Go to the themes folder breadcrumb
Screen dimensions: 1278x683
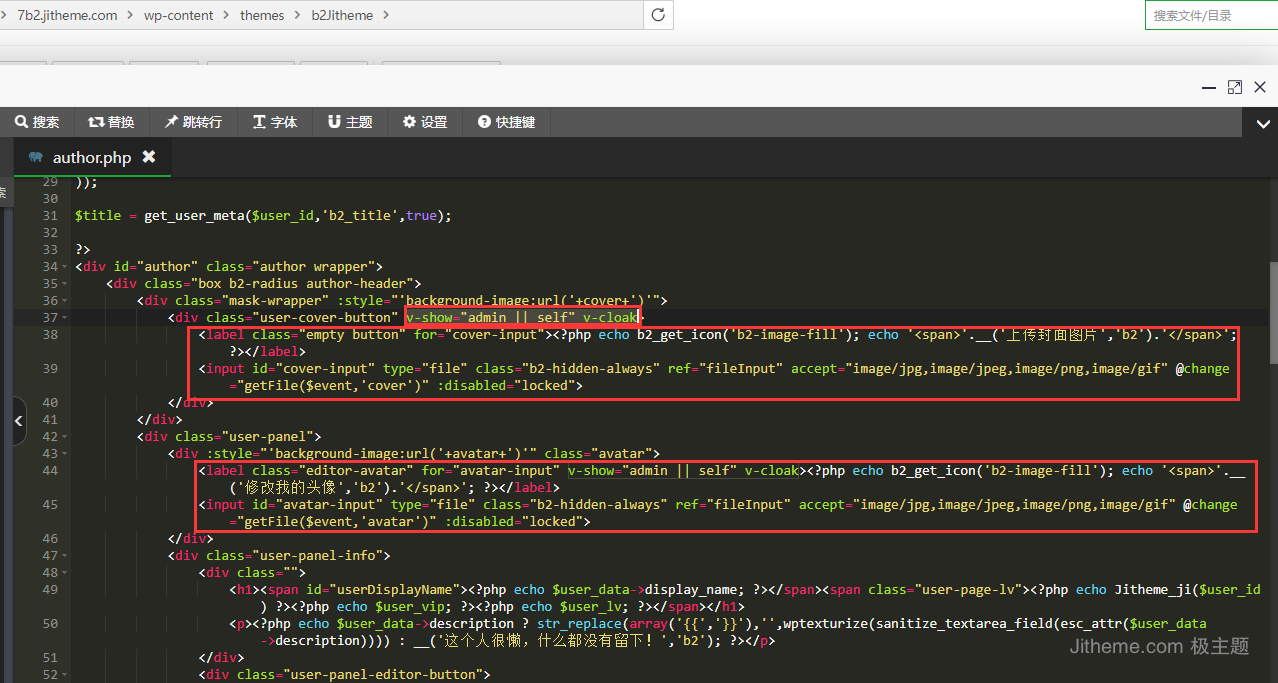pyautogui.click(x=262, y=15)
